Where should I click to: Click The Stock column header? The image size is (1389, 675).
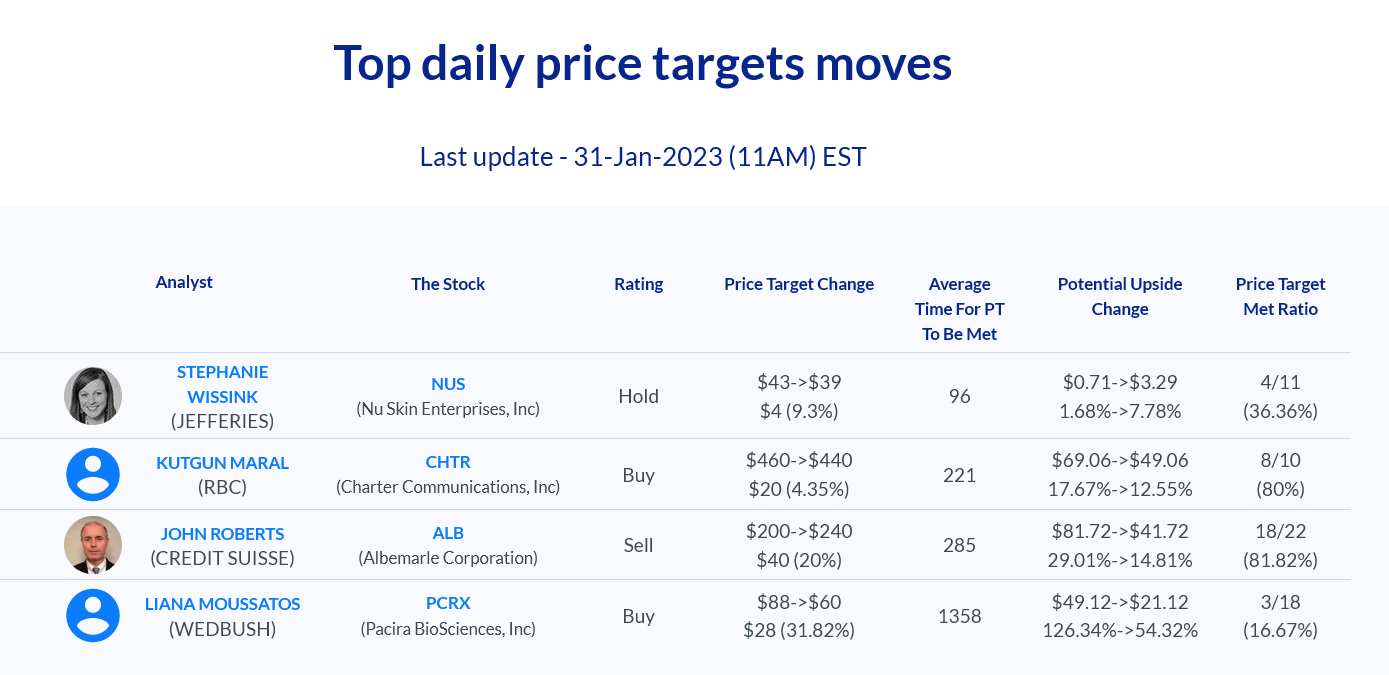pyautogui.click(x=448, y=284)
